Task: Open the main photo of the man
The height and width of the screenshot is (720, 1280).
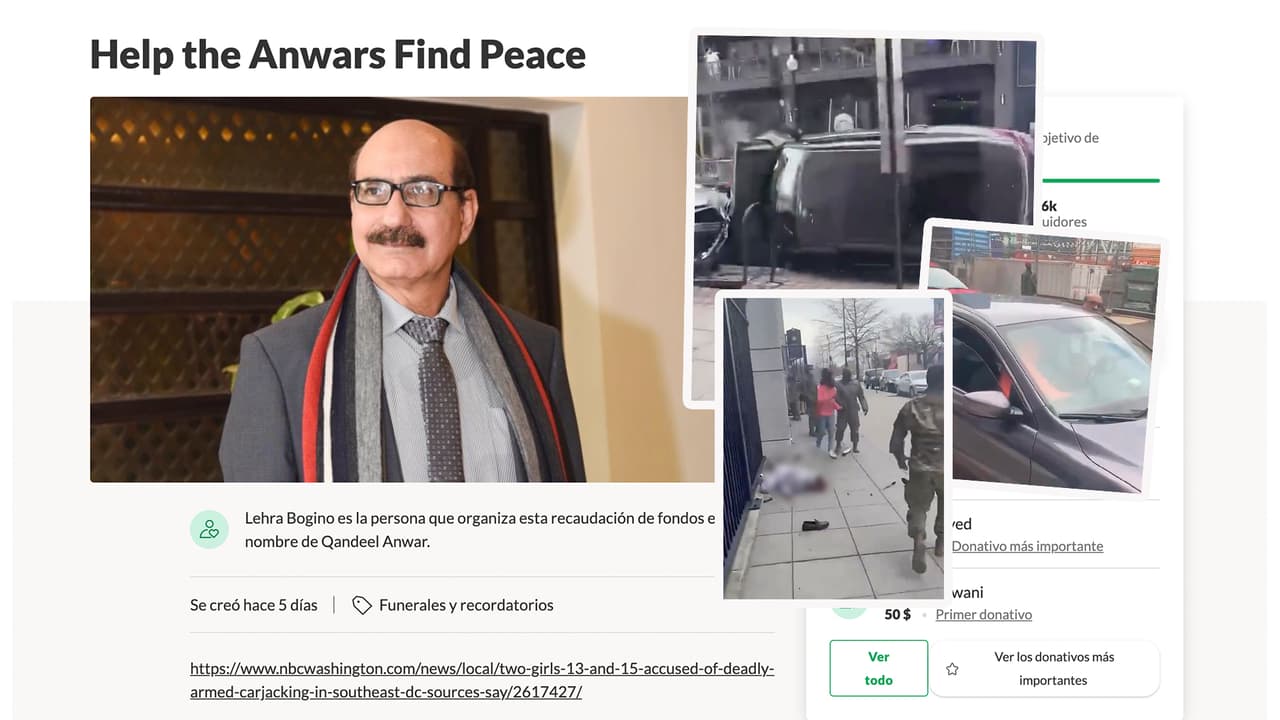Action: click(x=390, y=289)
